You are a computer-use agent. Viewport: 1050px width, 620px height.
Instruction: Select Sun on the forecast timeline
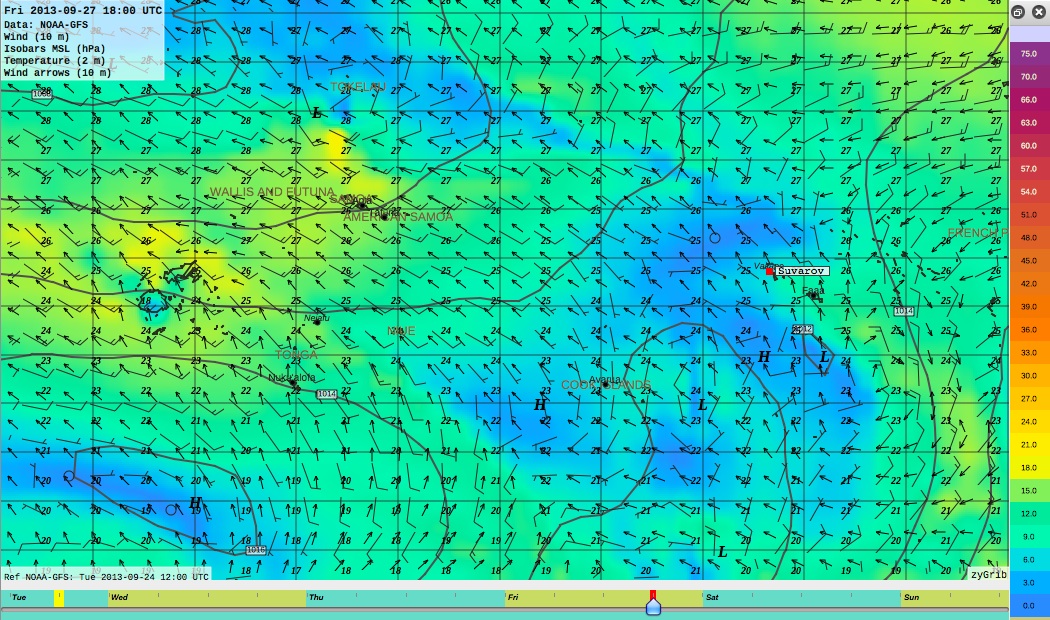pyautogui.click(x=911, y=597)
